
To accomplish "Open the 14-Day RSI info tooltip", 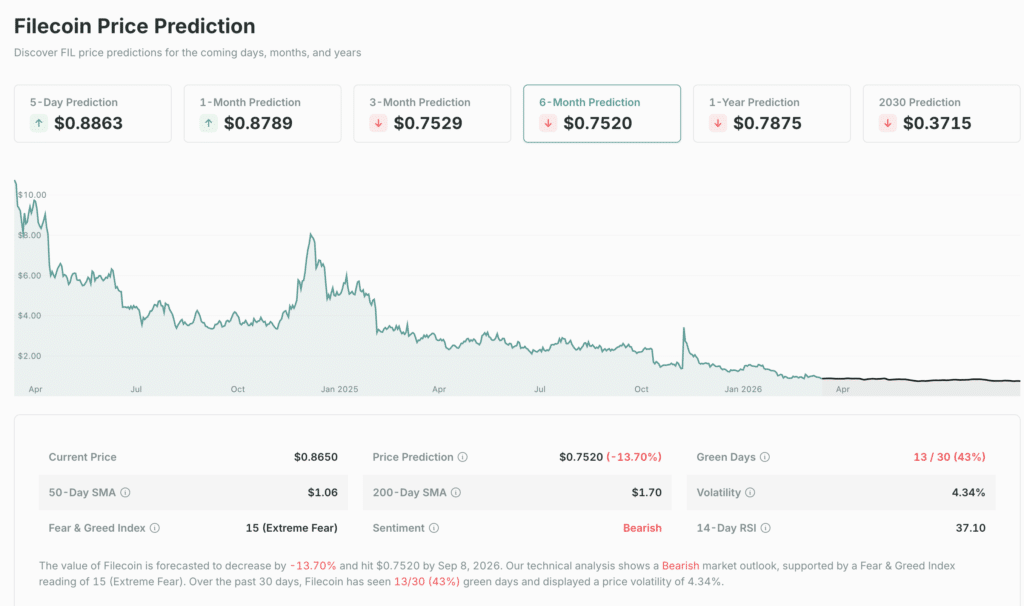I will [x=764, y=528].
